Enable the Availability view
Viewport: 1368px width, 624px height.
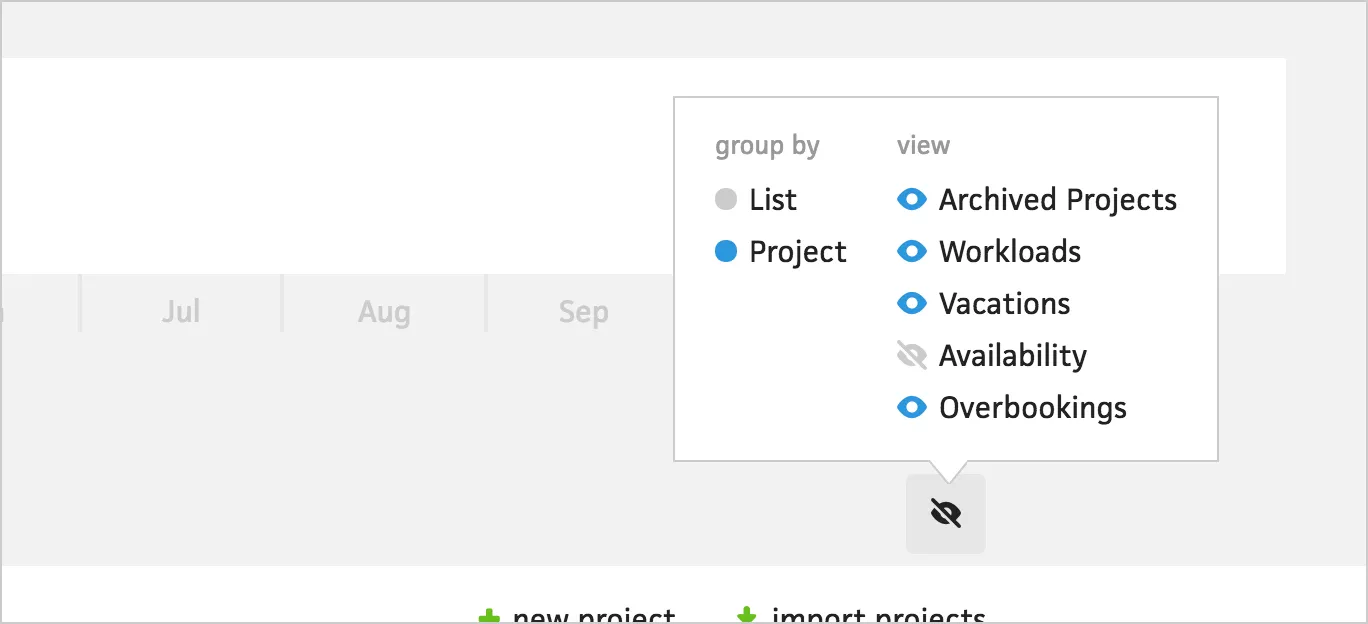912,355
